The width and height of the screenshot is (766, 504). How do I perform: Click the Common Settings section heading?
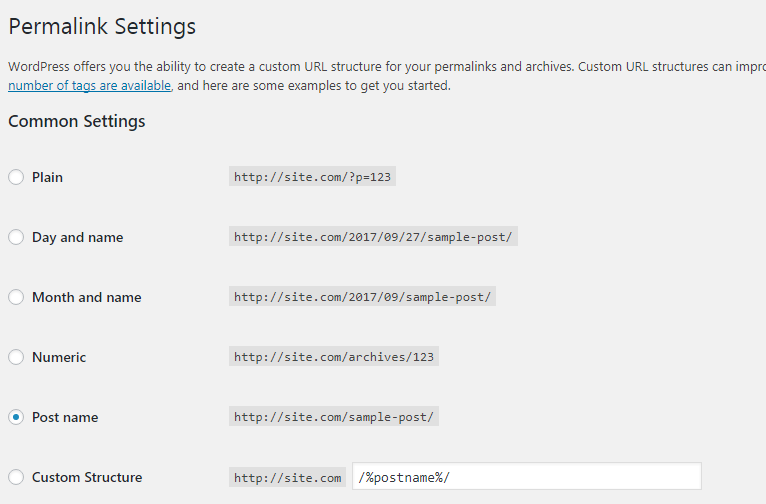click(x=77, y=121)
